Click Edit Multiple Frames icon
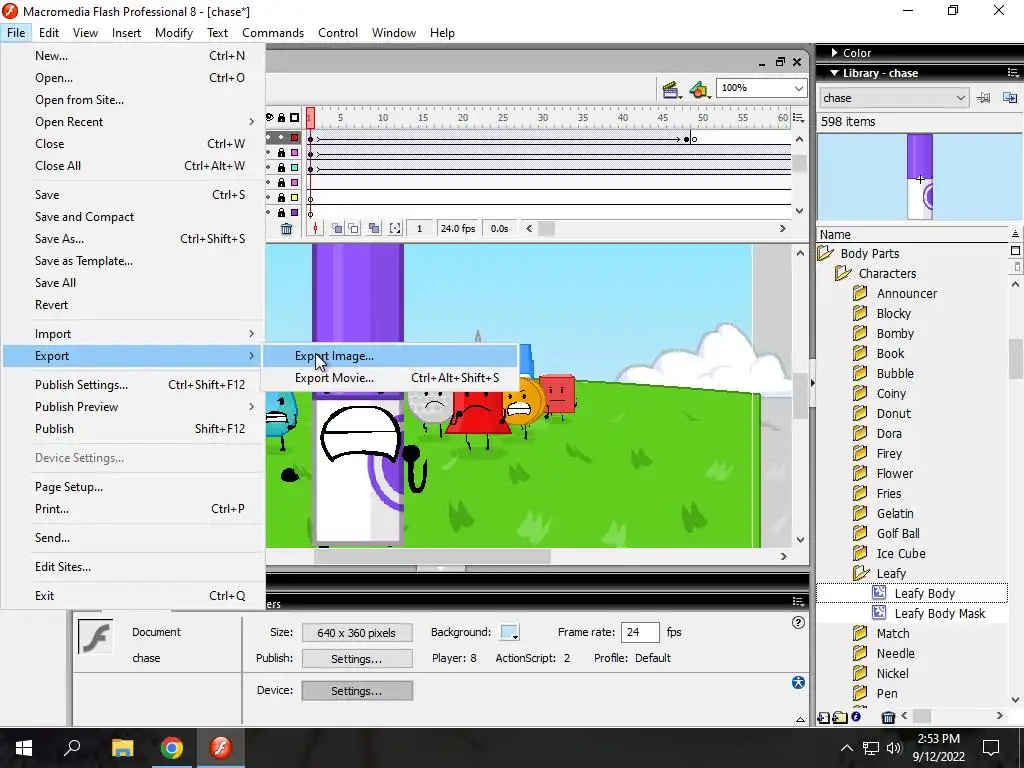Viewport: 1024px width, 768px height. pyautogui.click(x=374, y=229)
